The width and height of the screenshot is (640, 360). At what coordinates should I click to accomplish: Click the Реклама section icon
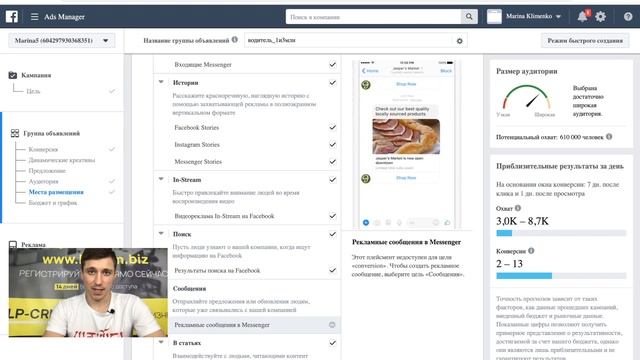click(x=13, y=244)
